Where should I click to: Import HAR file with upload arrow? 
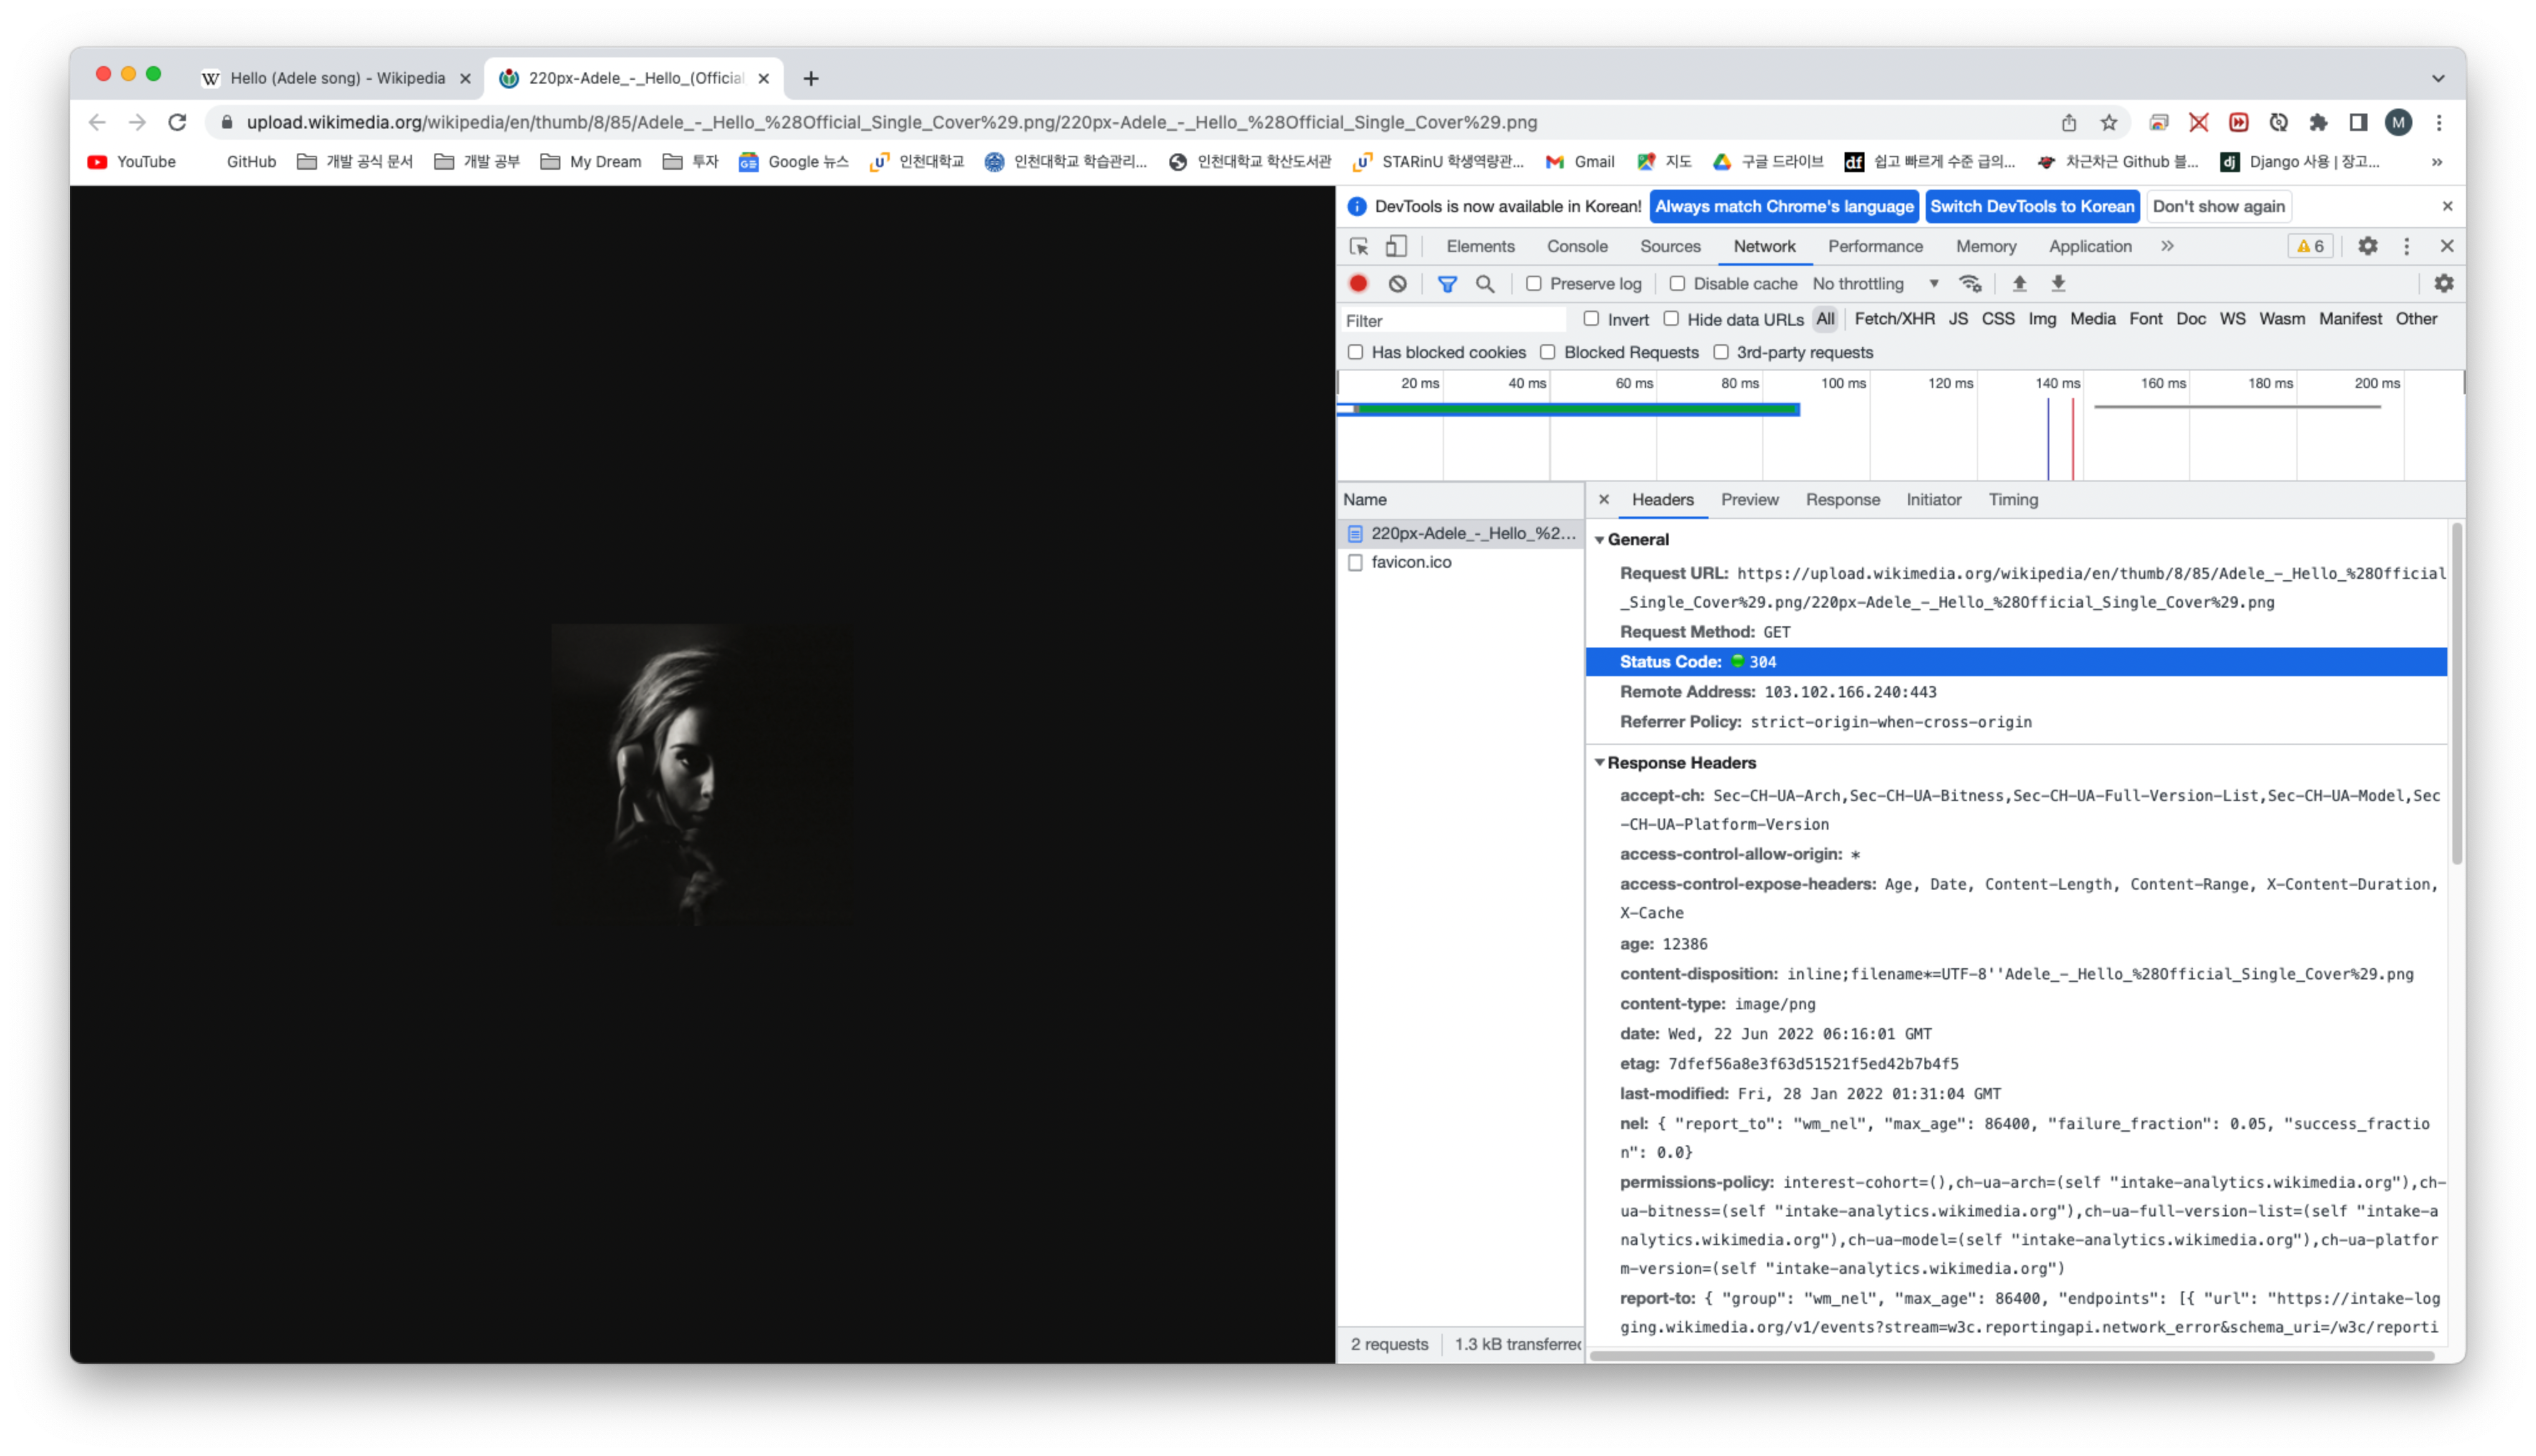(2019, 284)
